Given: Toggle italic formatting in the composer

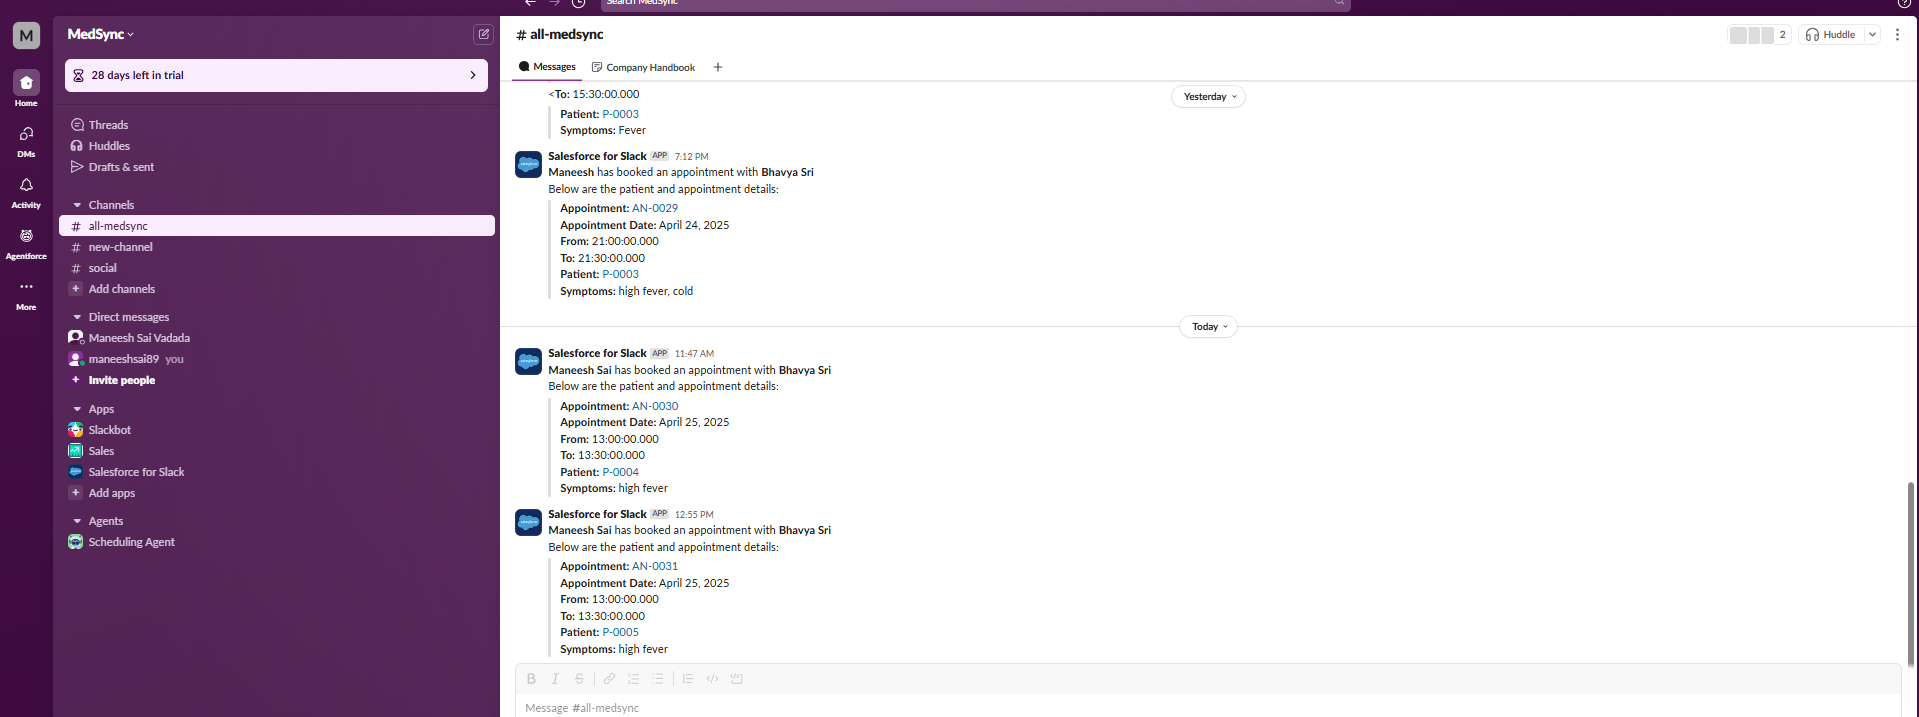Looking at the screenshot, I should [555, 679].
